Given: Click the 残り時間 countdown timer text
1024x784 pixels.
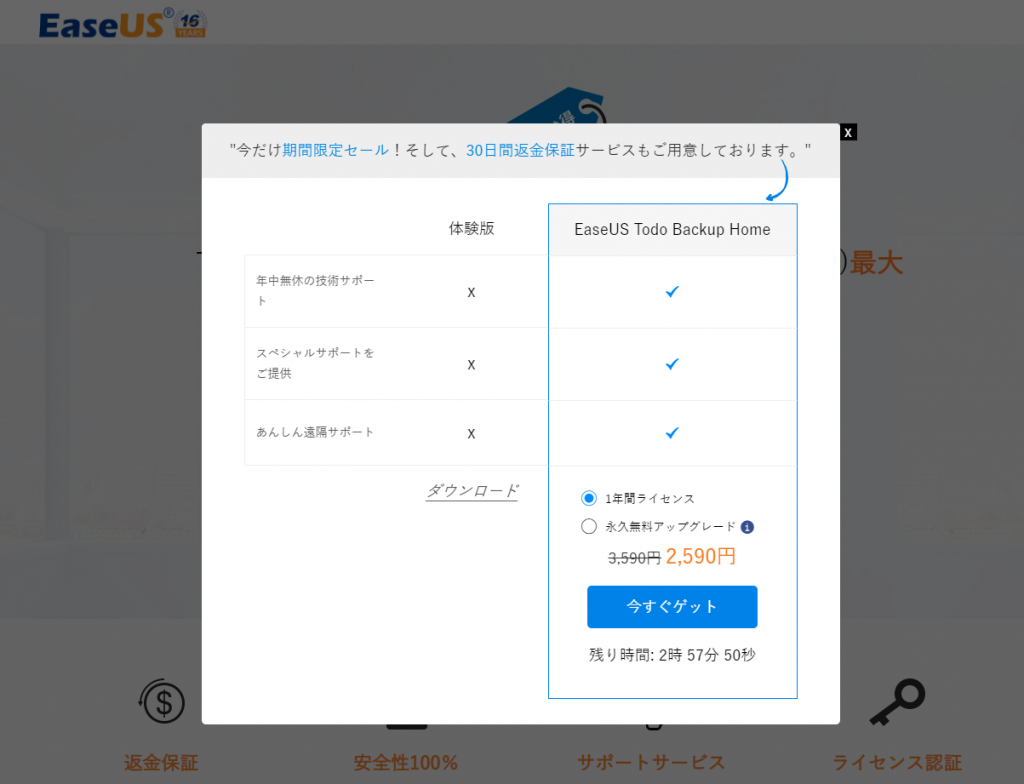Looking at the screenshot, I should 672,655.
